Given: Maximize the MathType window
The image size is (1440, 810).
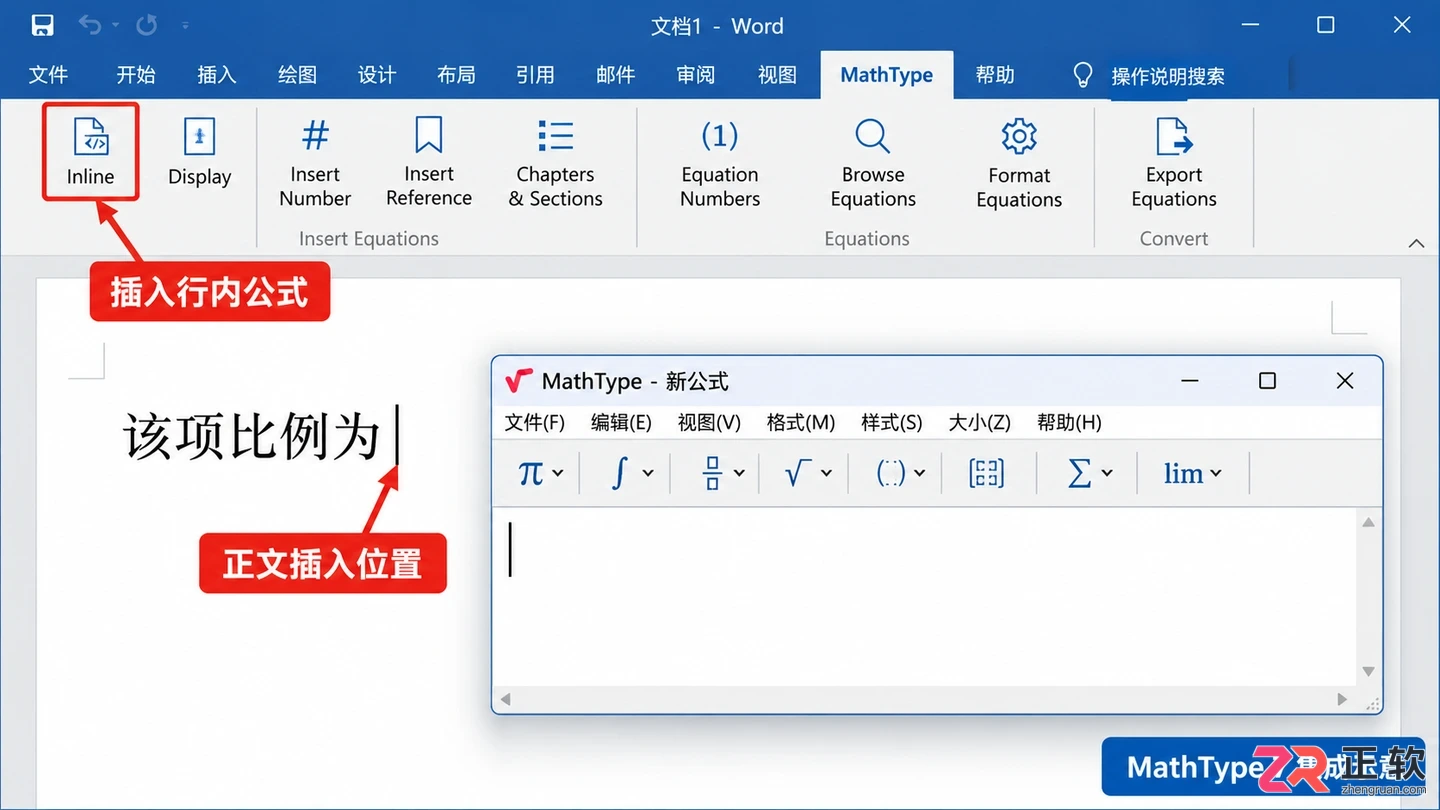Looking at the screenshot, I should (x=1267, y=380).
